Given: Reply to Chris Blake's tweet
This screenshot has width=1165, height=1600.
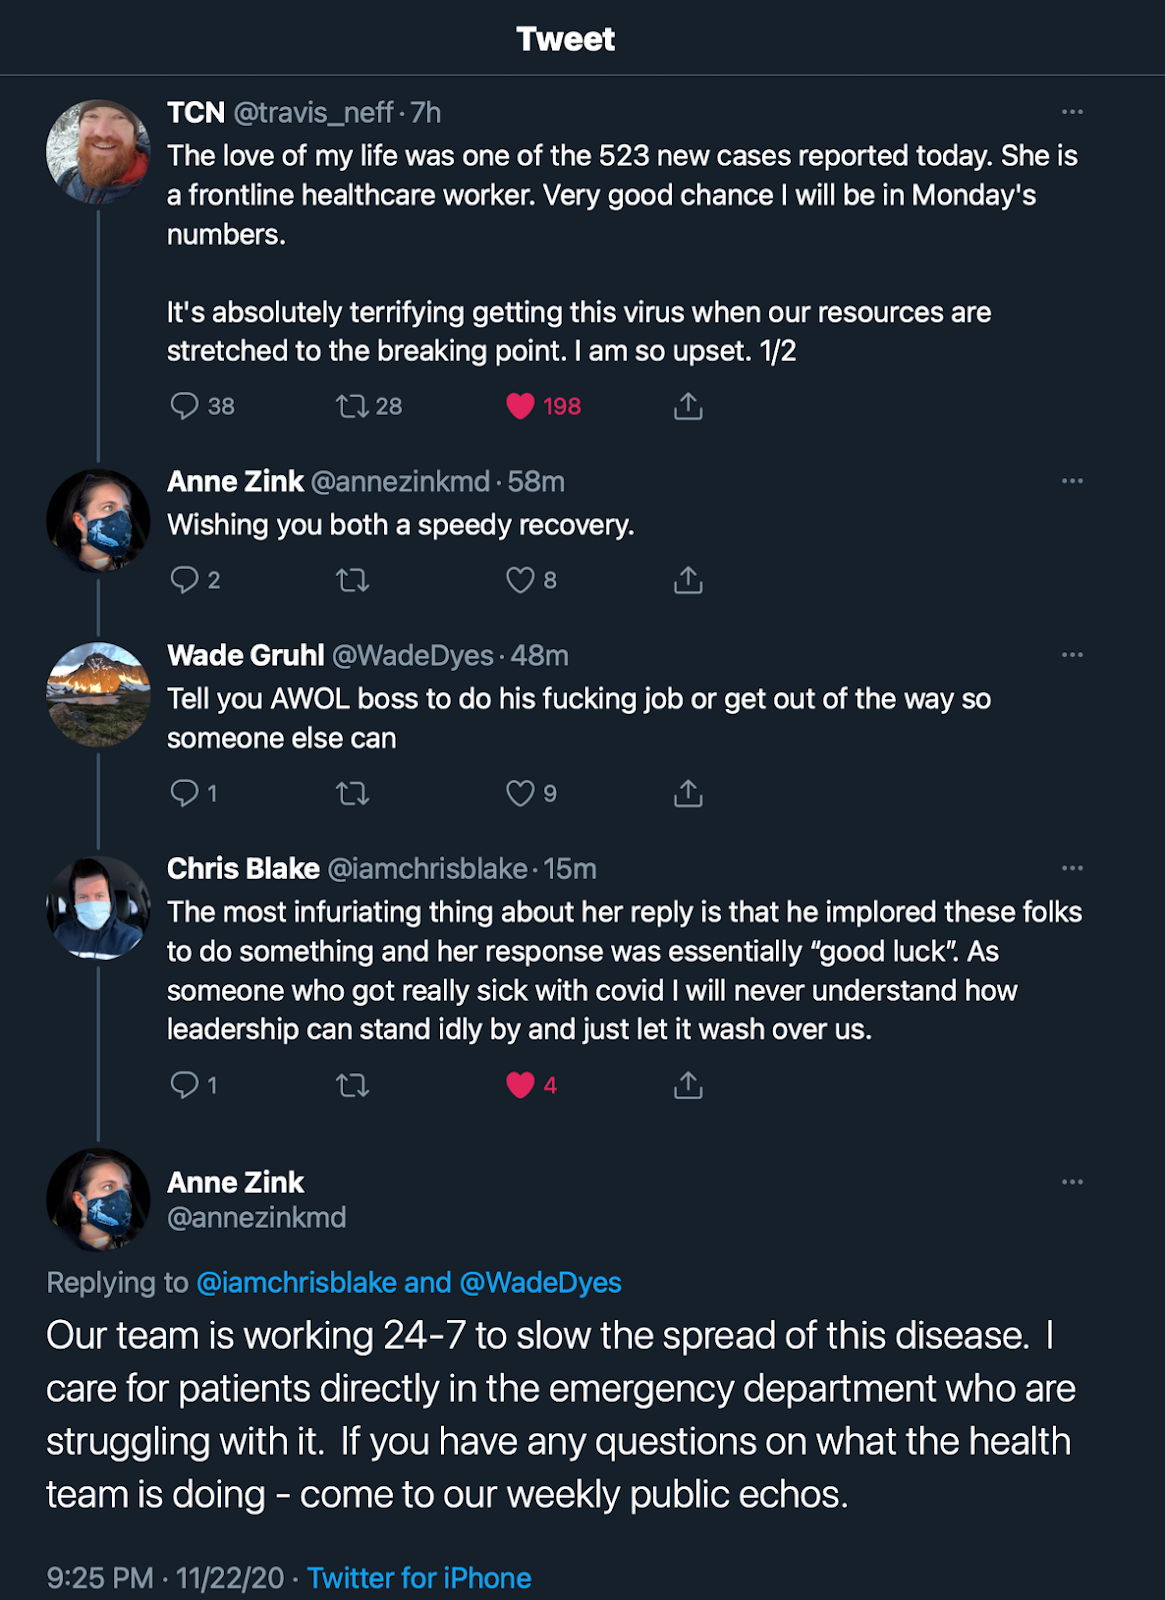Looking at the screenshot, I should coord(185,1085).
